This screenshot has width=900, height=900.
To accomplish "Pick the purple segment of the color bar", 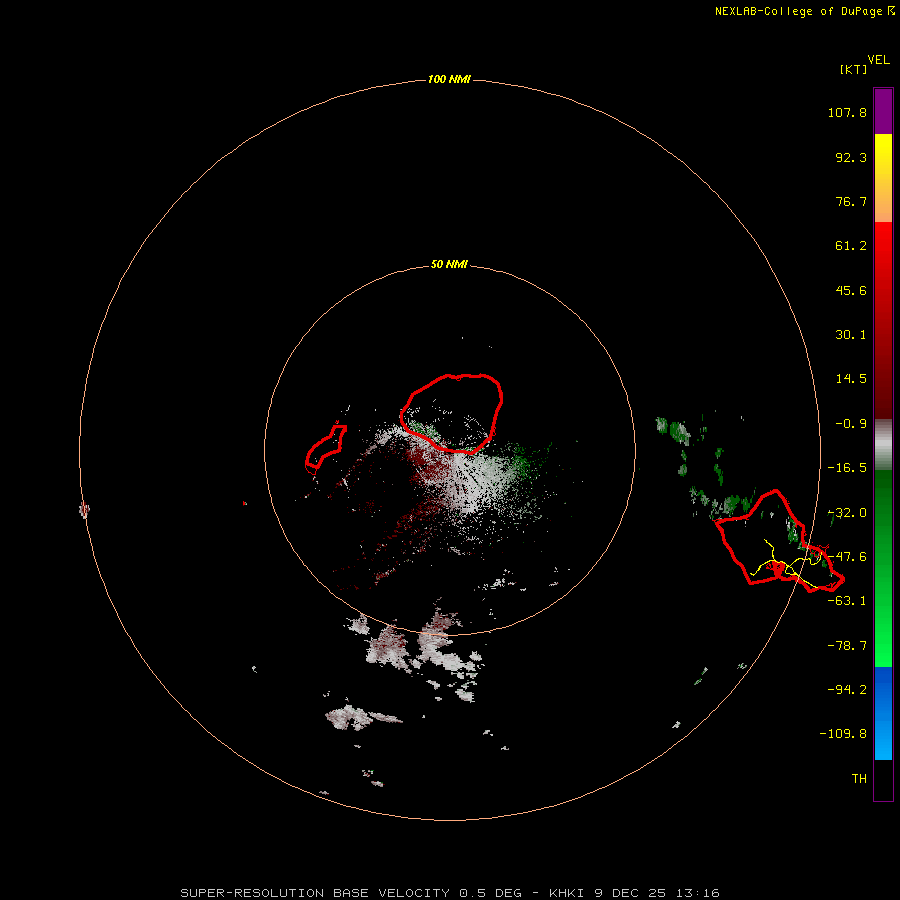I will (x=883, y=111).
